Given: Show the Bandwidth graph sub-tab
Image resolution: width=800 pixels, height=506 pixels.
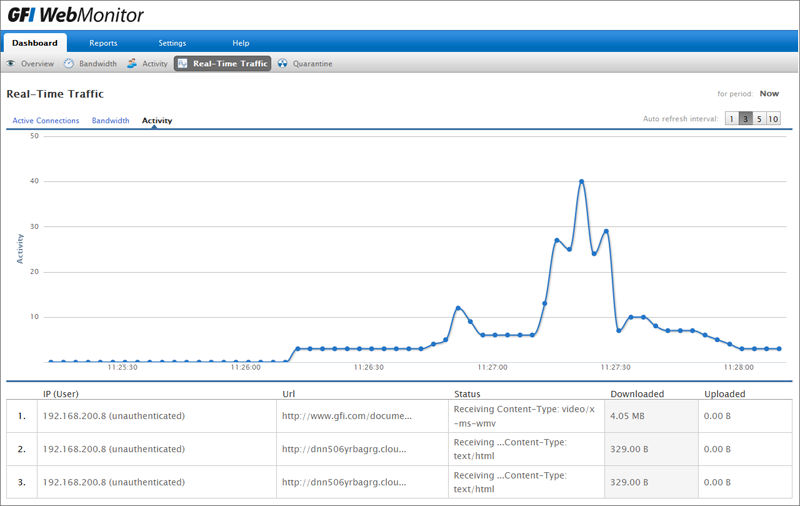Looking at the screenshot, I should point(111,120).
